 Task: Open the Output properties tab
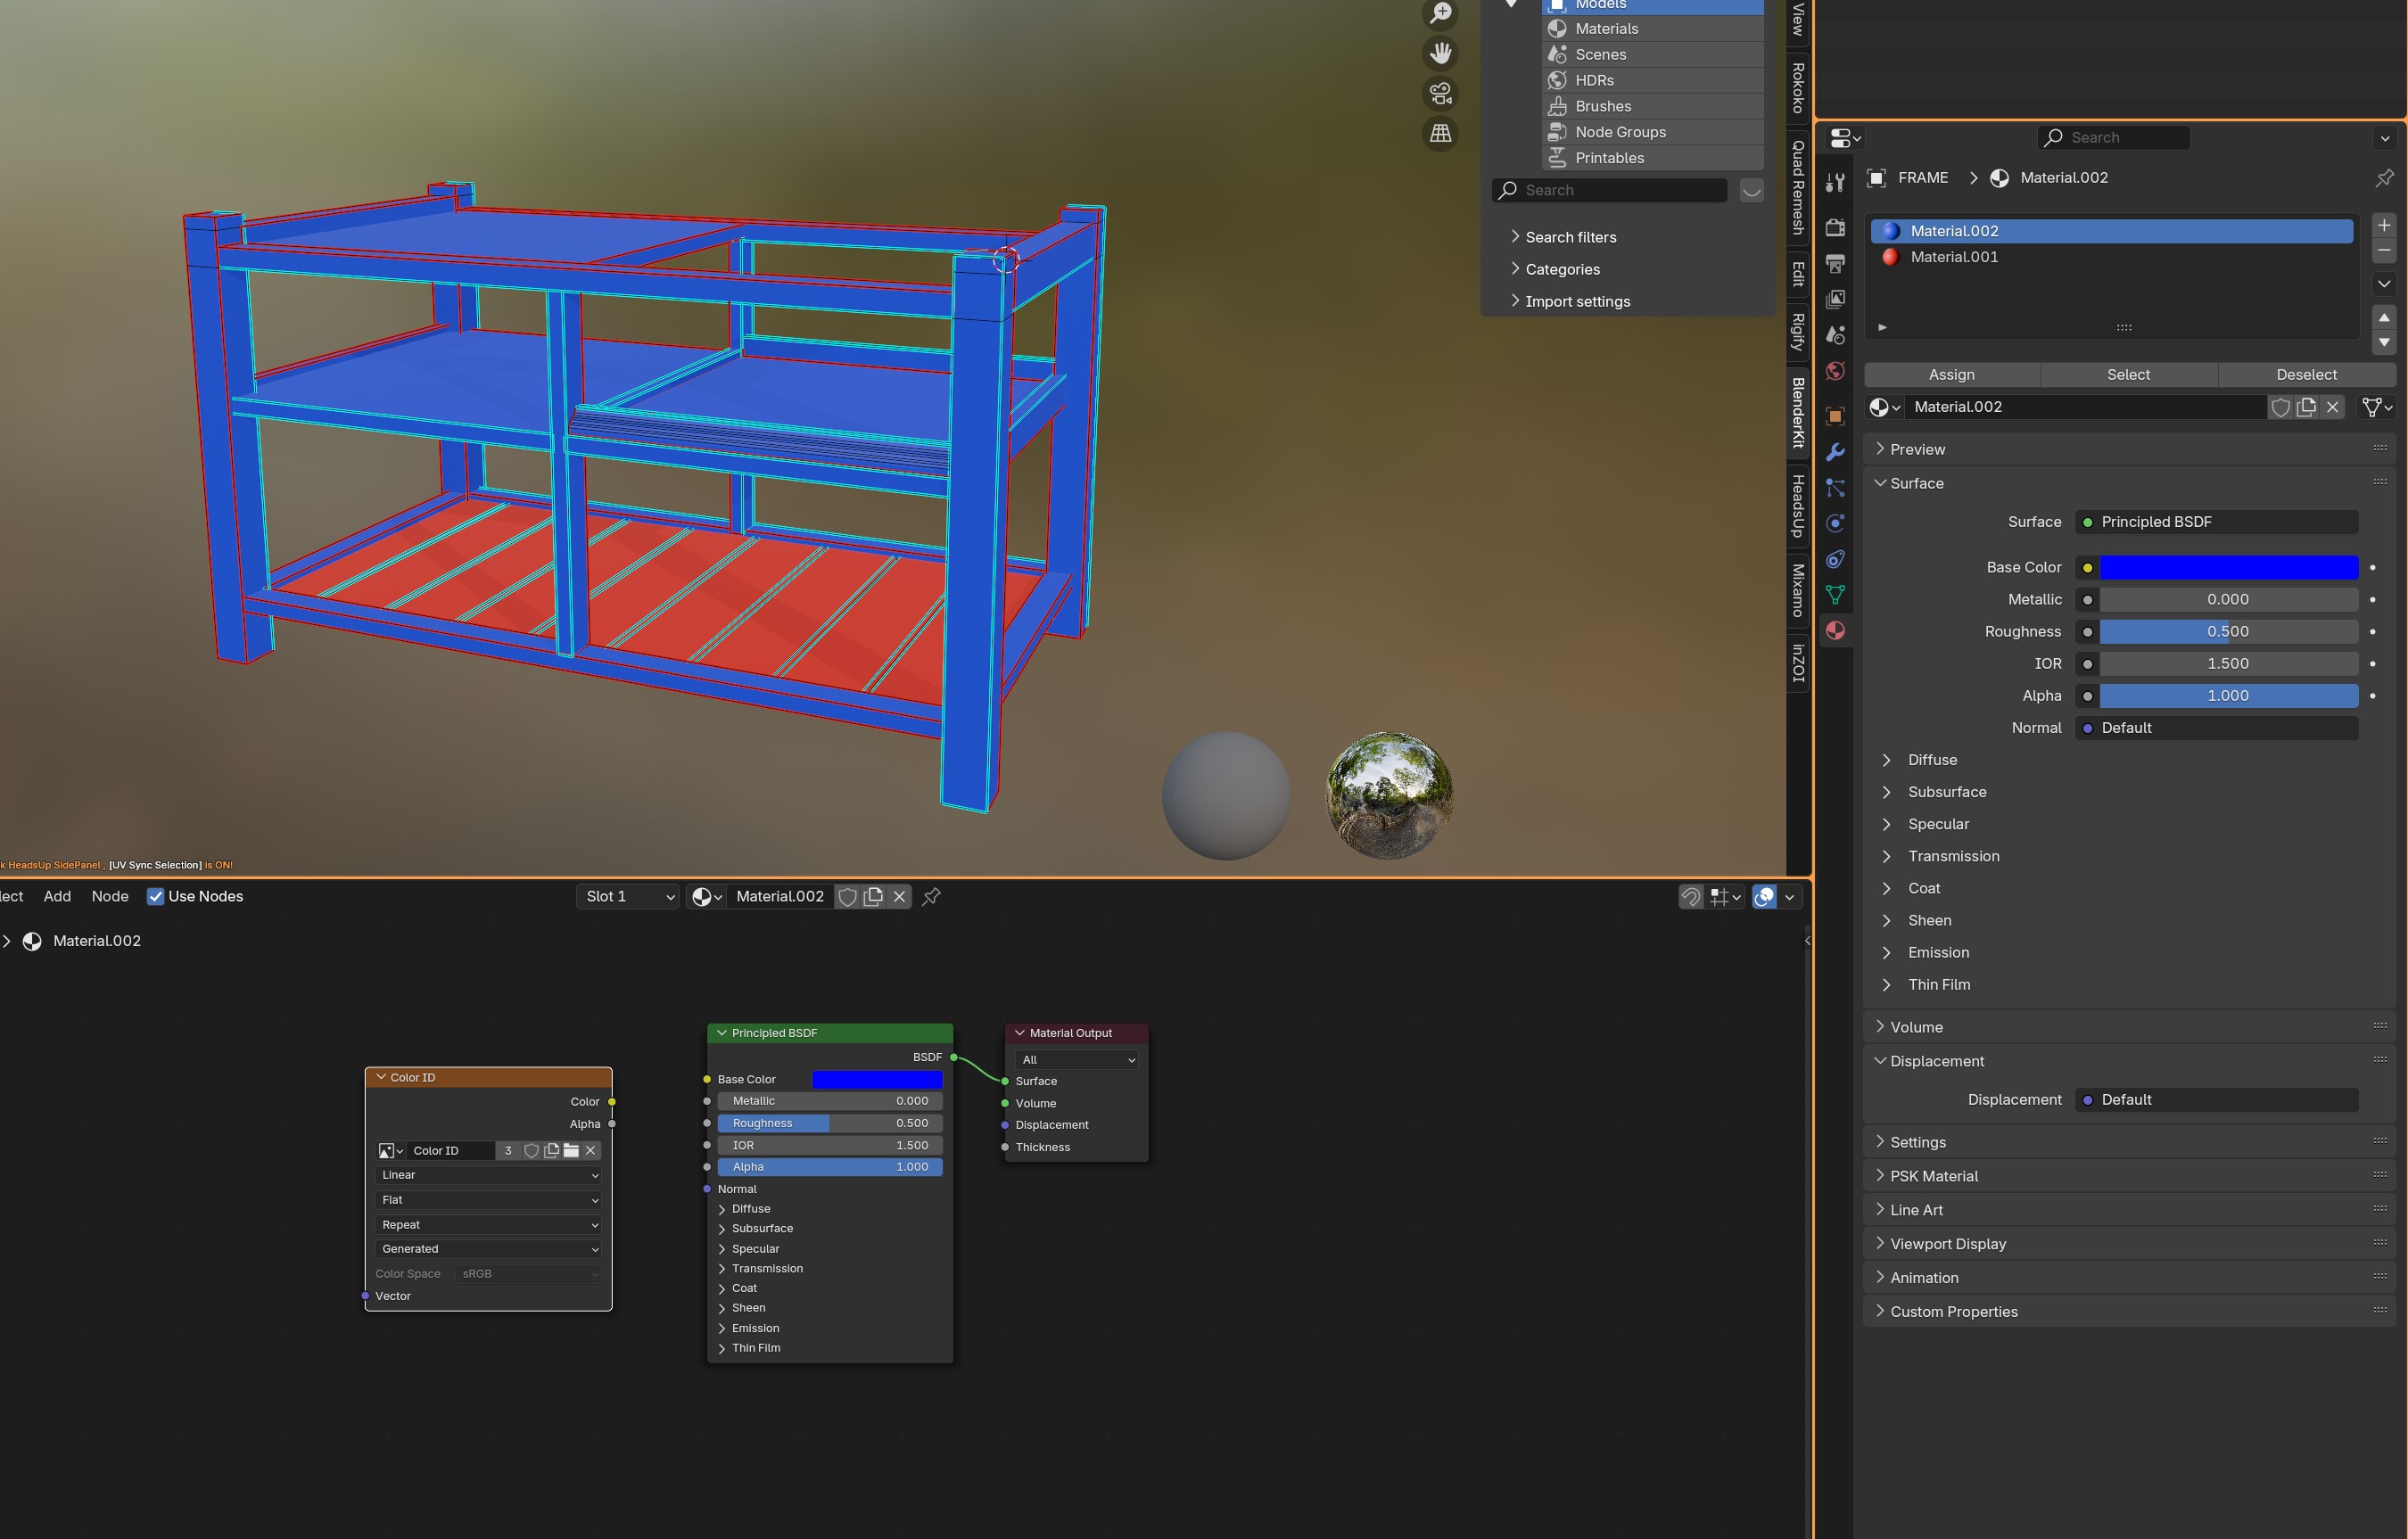1835,263
